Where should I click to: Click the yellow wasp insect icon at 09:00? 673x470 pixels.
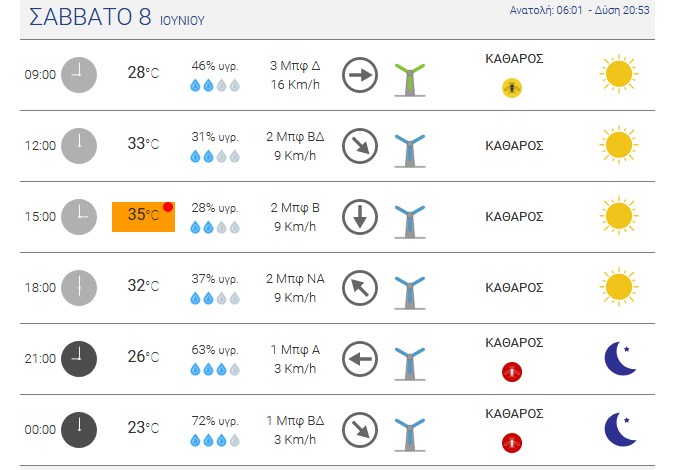(x=512, y=88)
